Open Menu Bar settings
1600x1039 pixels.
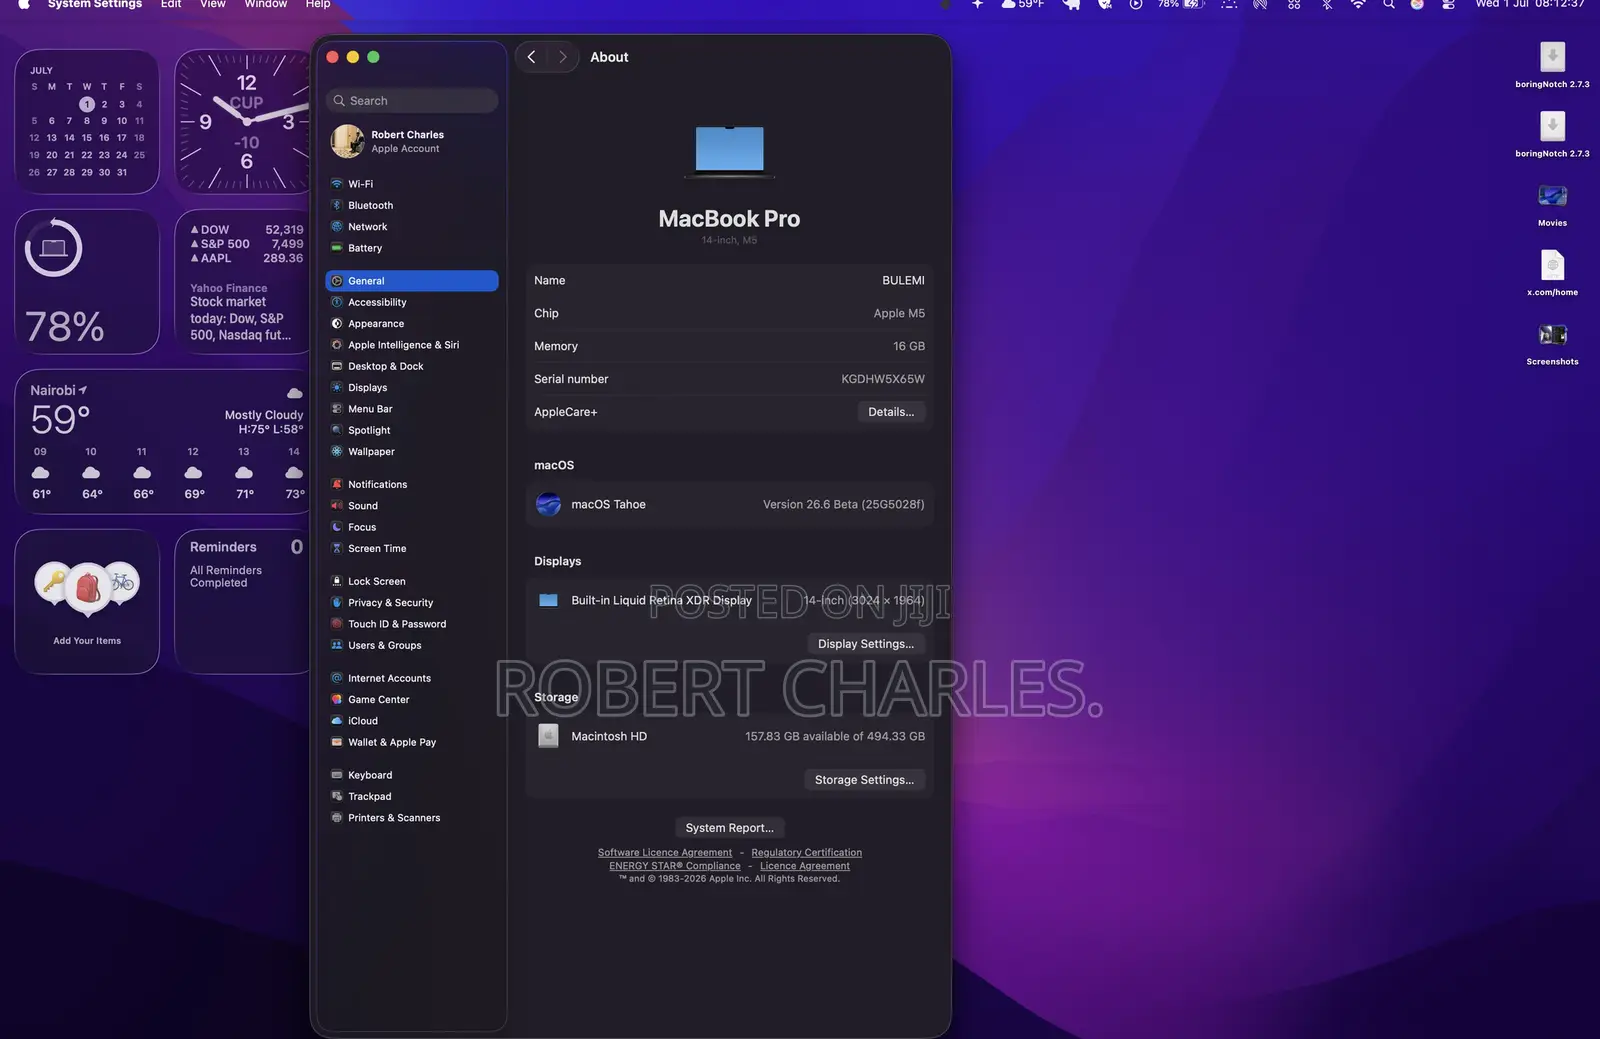pyautogui.click(x=411, y=409)
